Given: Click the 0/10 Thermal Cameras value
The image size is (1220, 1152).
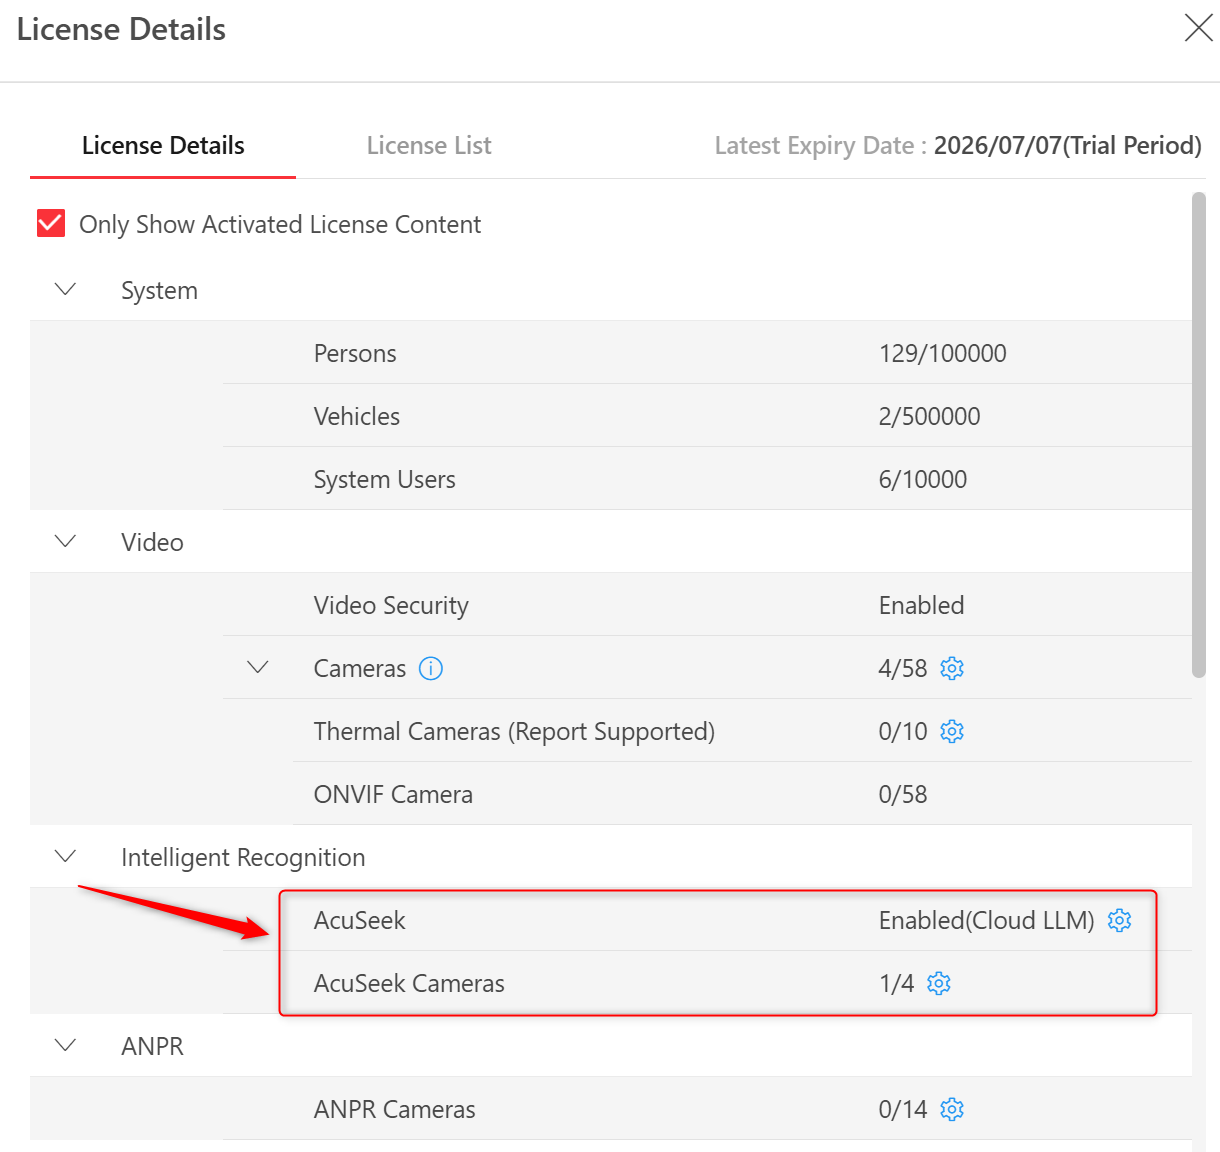Looking at the screenshot, I should coord(903,731).
